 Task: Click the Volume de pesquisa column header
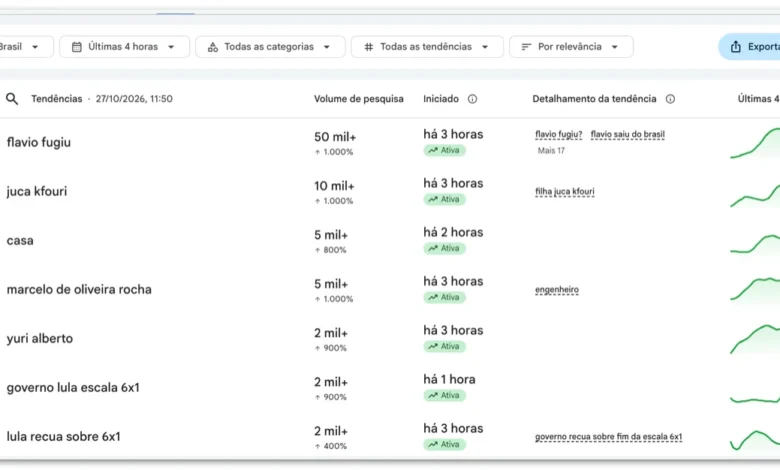click(359, 99)
